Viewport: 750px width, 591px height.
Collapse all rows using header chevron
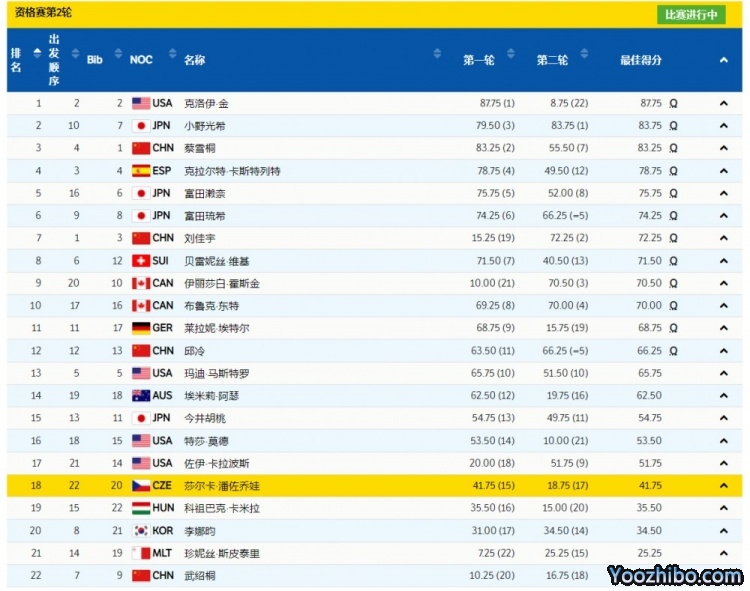(x=723, y=60)
